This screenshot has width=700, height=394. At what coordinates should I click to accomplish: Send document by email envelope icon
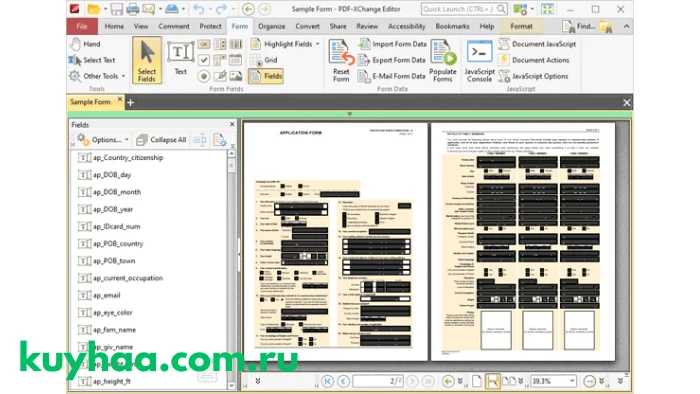click(x=149, y=9)
